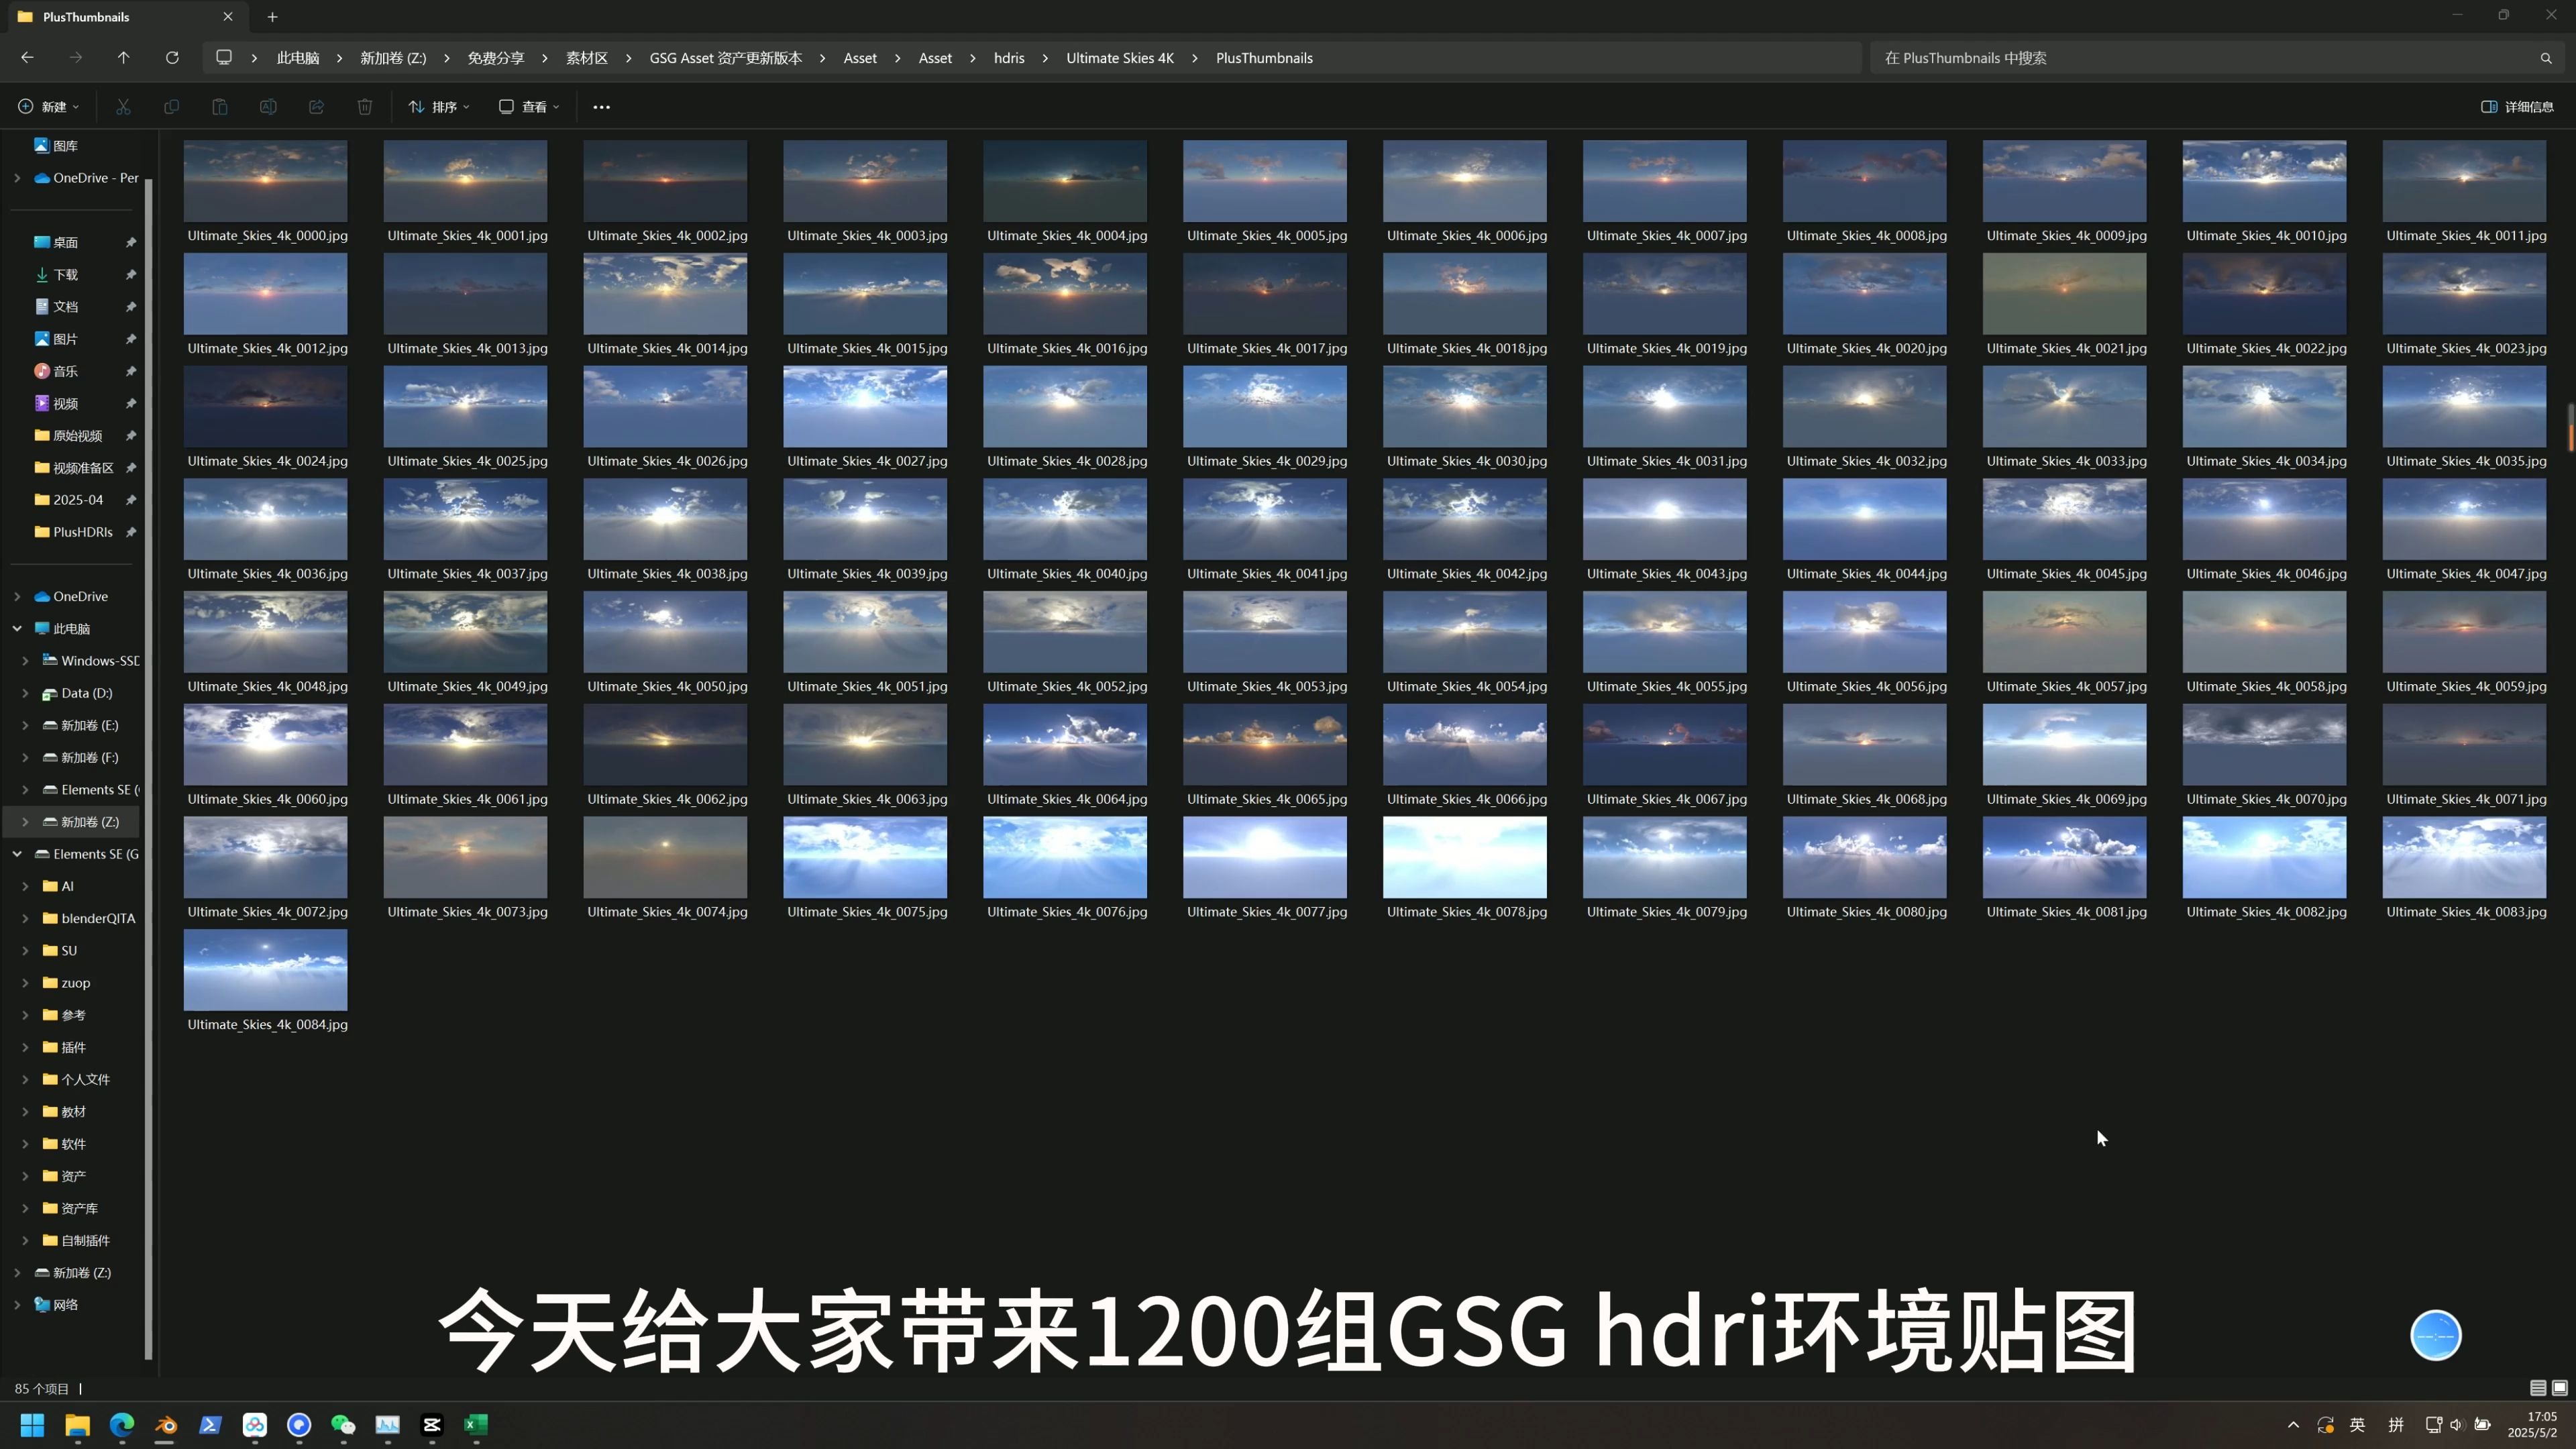This screenshot has width=2576, height=1449.
Task: Open the 查看 view dropdown
Action: (x=529, y=107)
